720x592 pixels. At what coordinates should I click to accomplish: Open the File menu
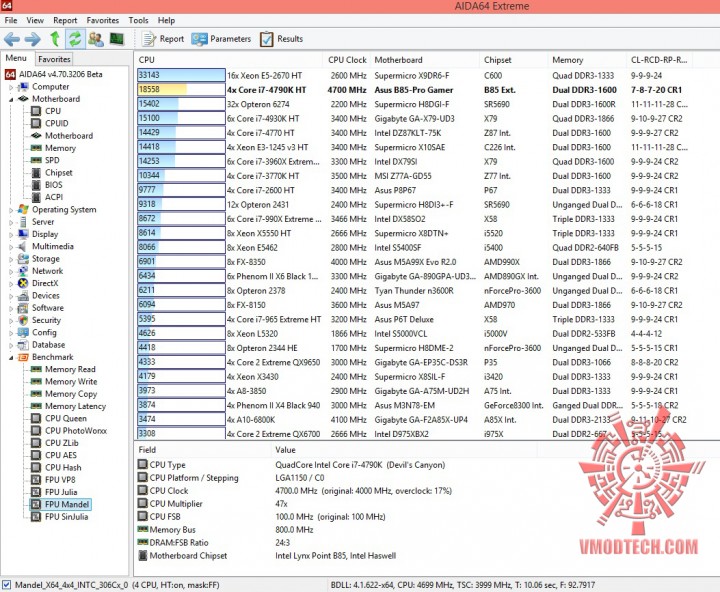[11, 20]
